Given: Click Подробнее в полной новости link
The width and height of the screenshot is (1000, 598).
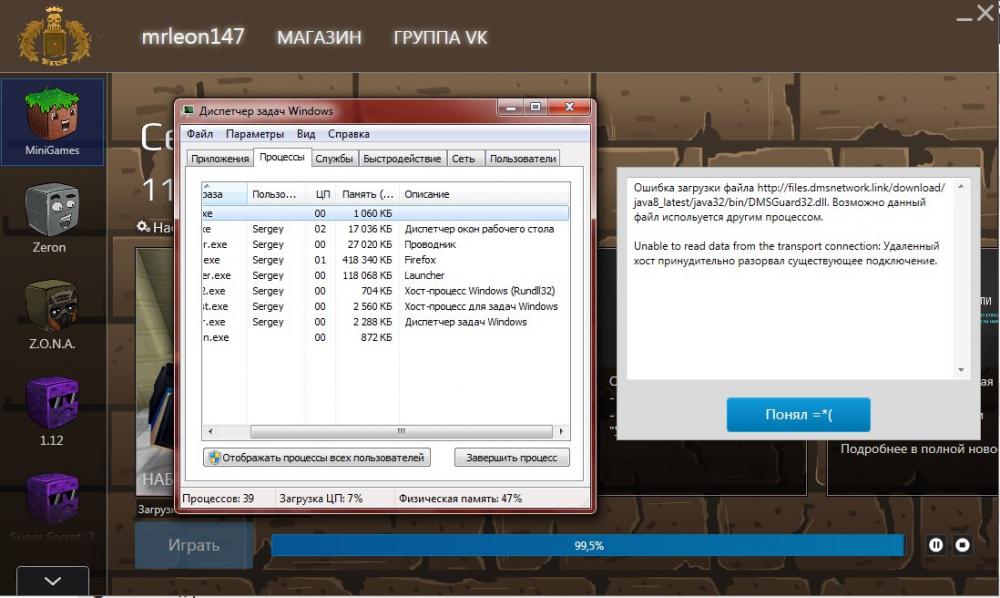Looking at the screenshot, I should click(x=919, y=449).
